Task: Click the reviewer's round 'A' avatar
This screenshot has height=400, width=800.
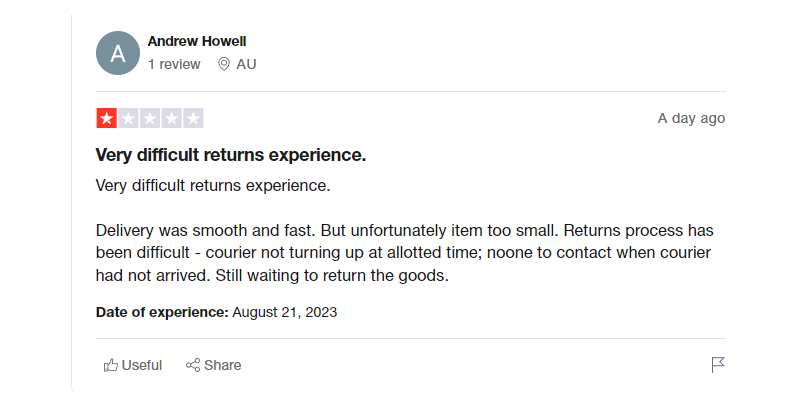Action: [x=118, y=53]
